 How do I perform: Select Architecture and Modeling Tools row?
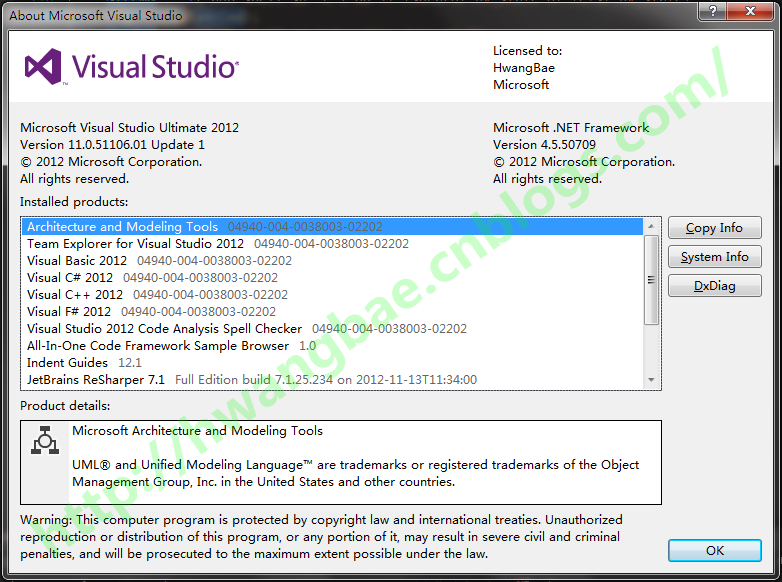tap(333, 226)
